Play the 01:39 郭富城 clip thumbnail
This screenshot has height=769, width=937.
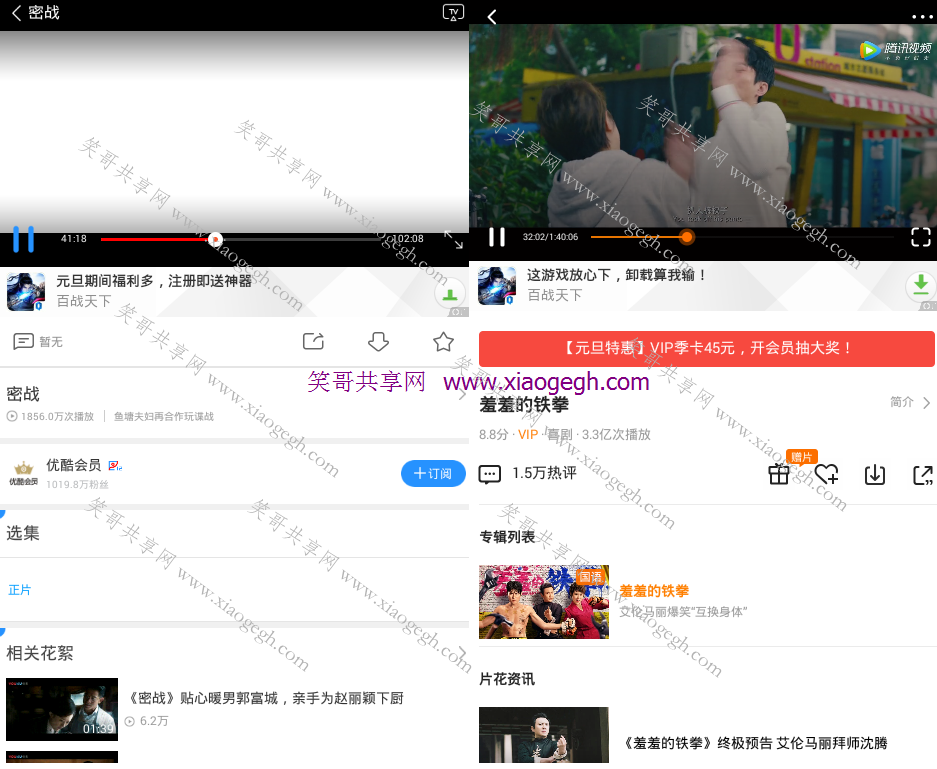tap(62, 709)
